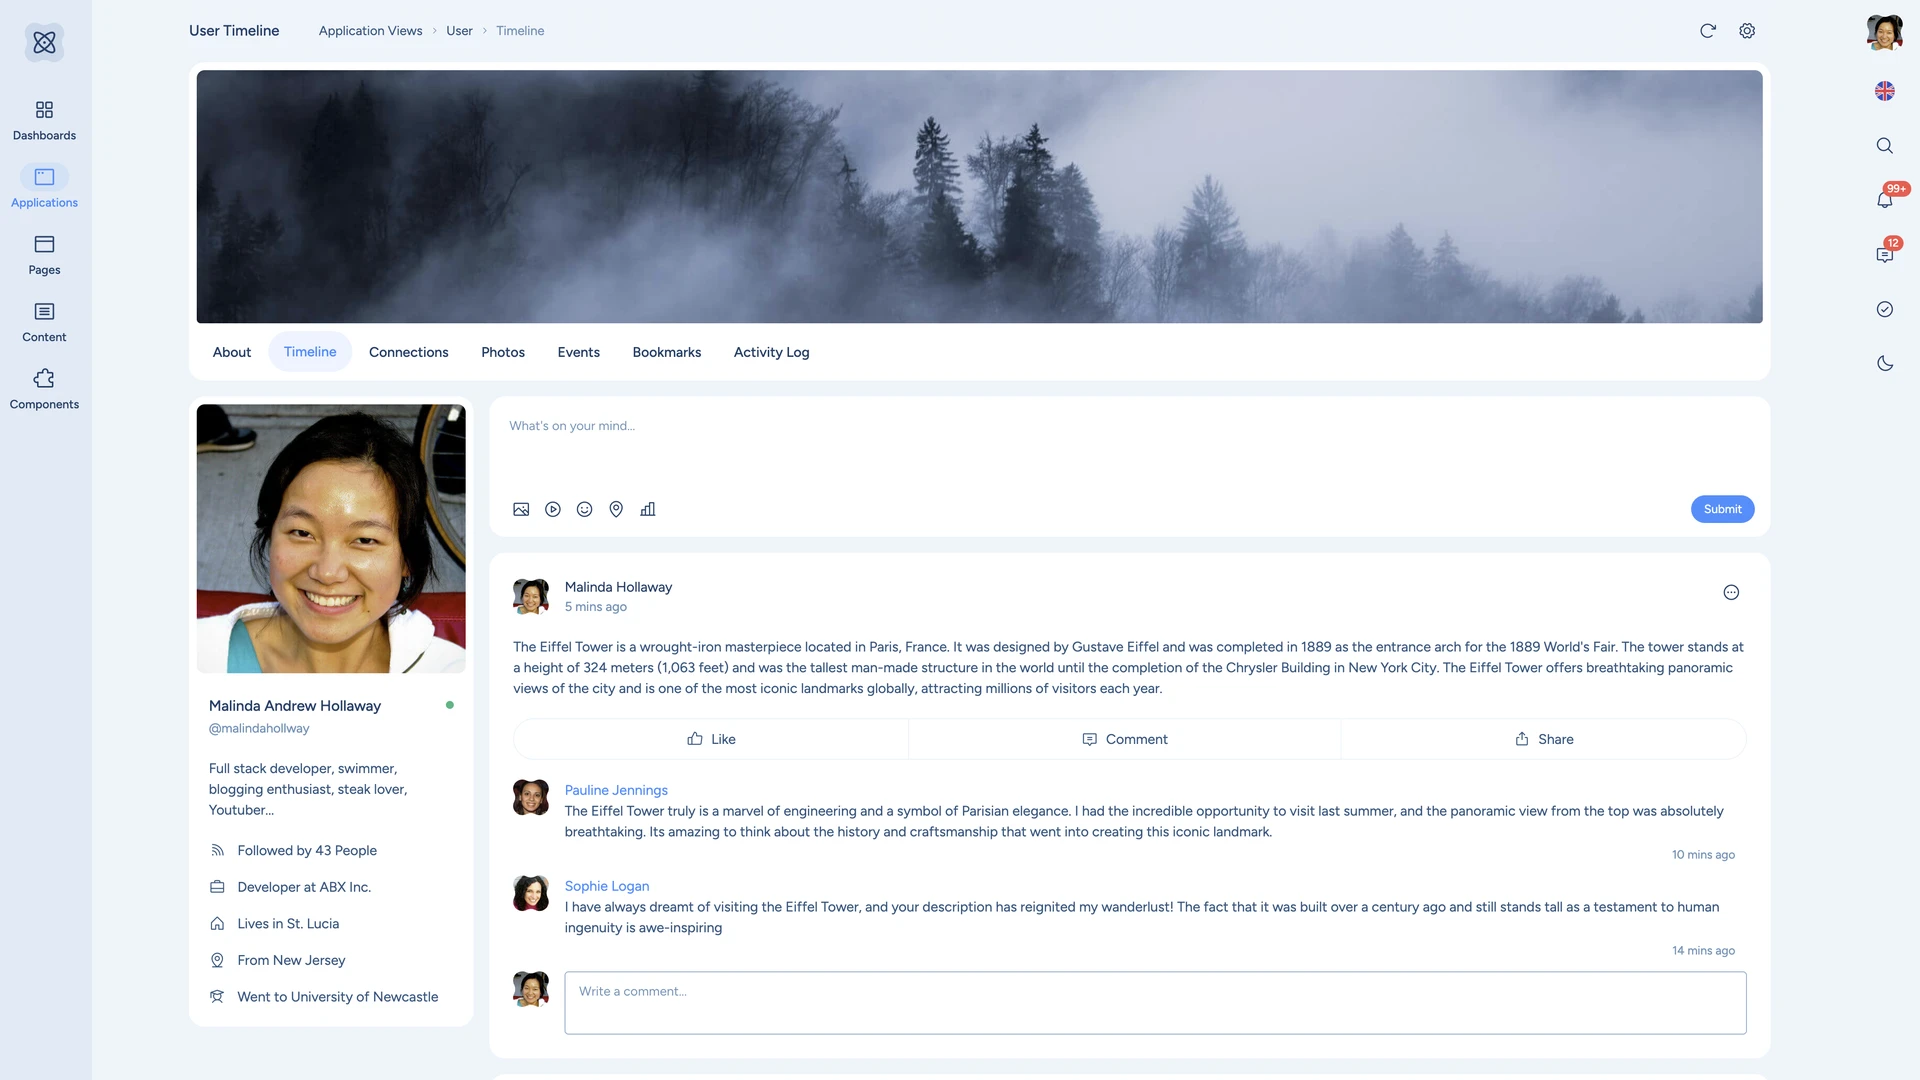Add an image to the post
The width and height of the screenshot is (1920, 1080).
521,509
